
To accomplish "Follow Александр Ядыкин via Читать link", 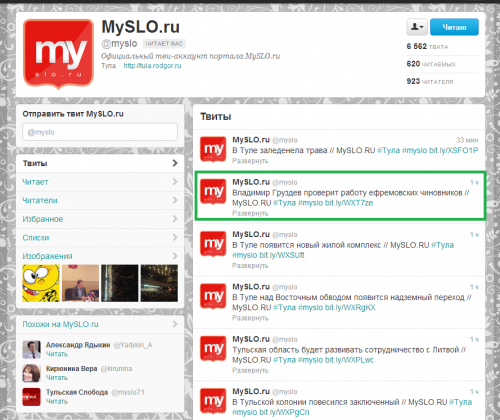I will [x=57, y=354].
